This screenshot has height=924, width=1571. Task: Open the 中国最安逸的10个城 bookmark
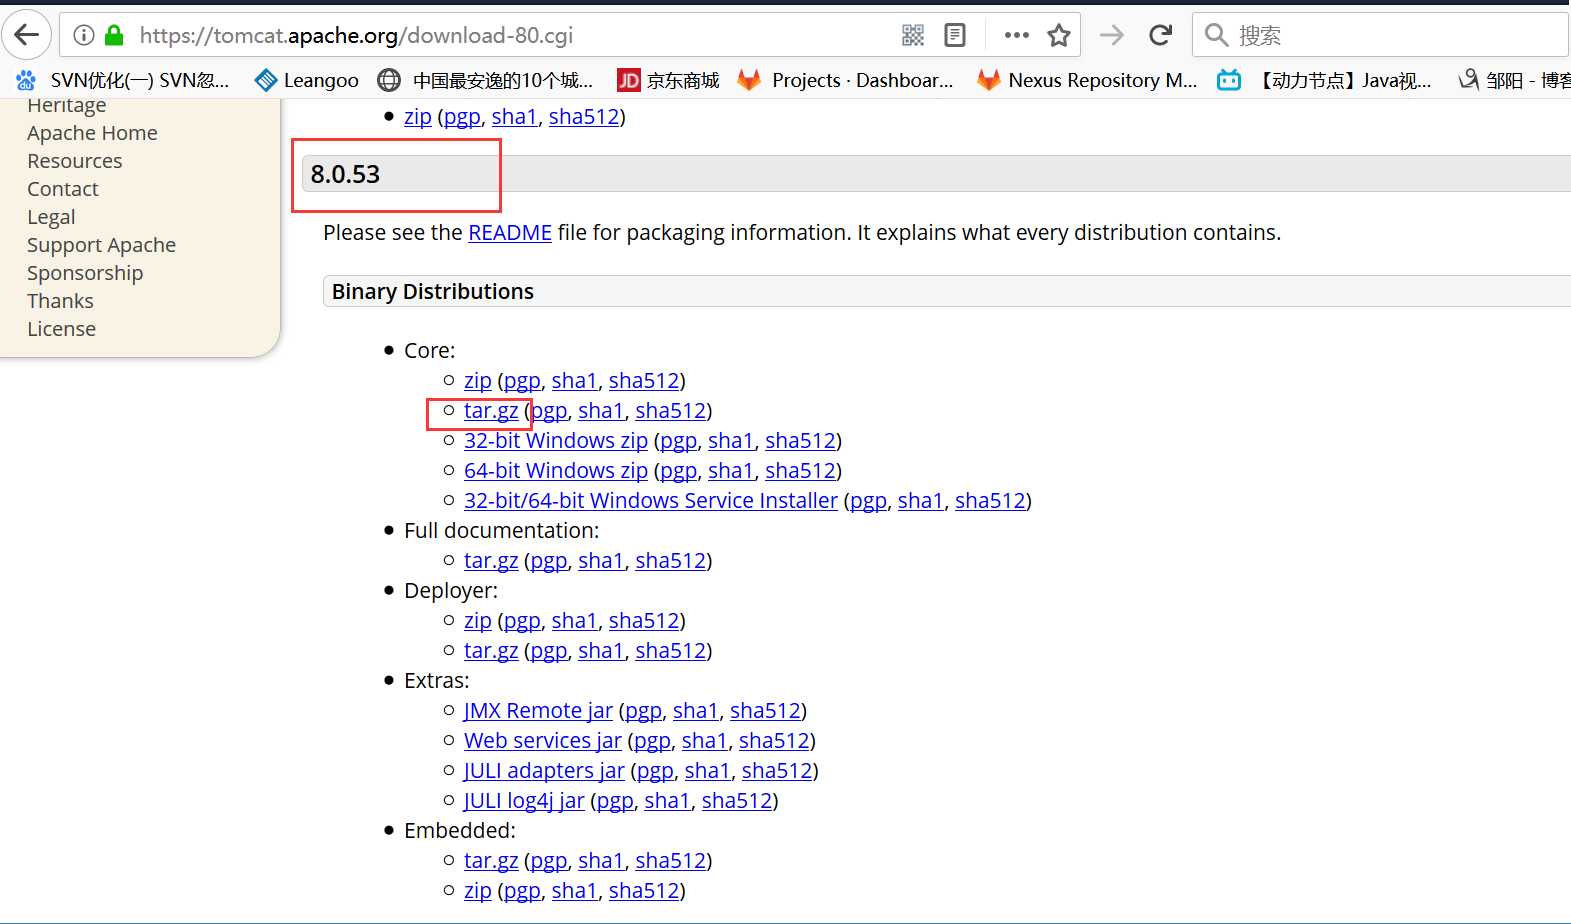tap(485, 80)
